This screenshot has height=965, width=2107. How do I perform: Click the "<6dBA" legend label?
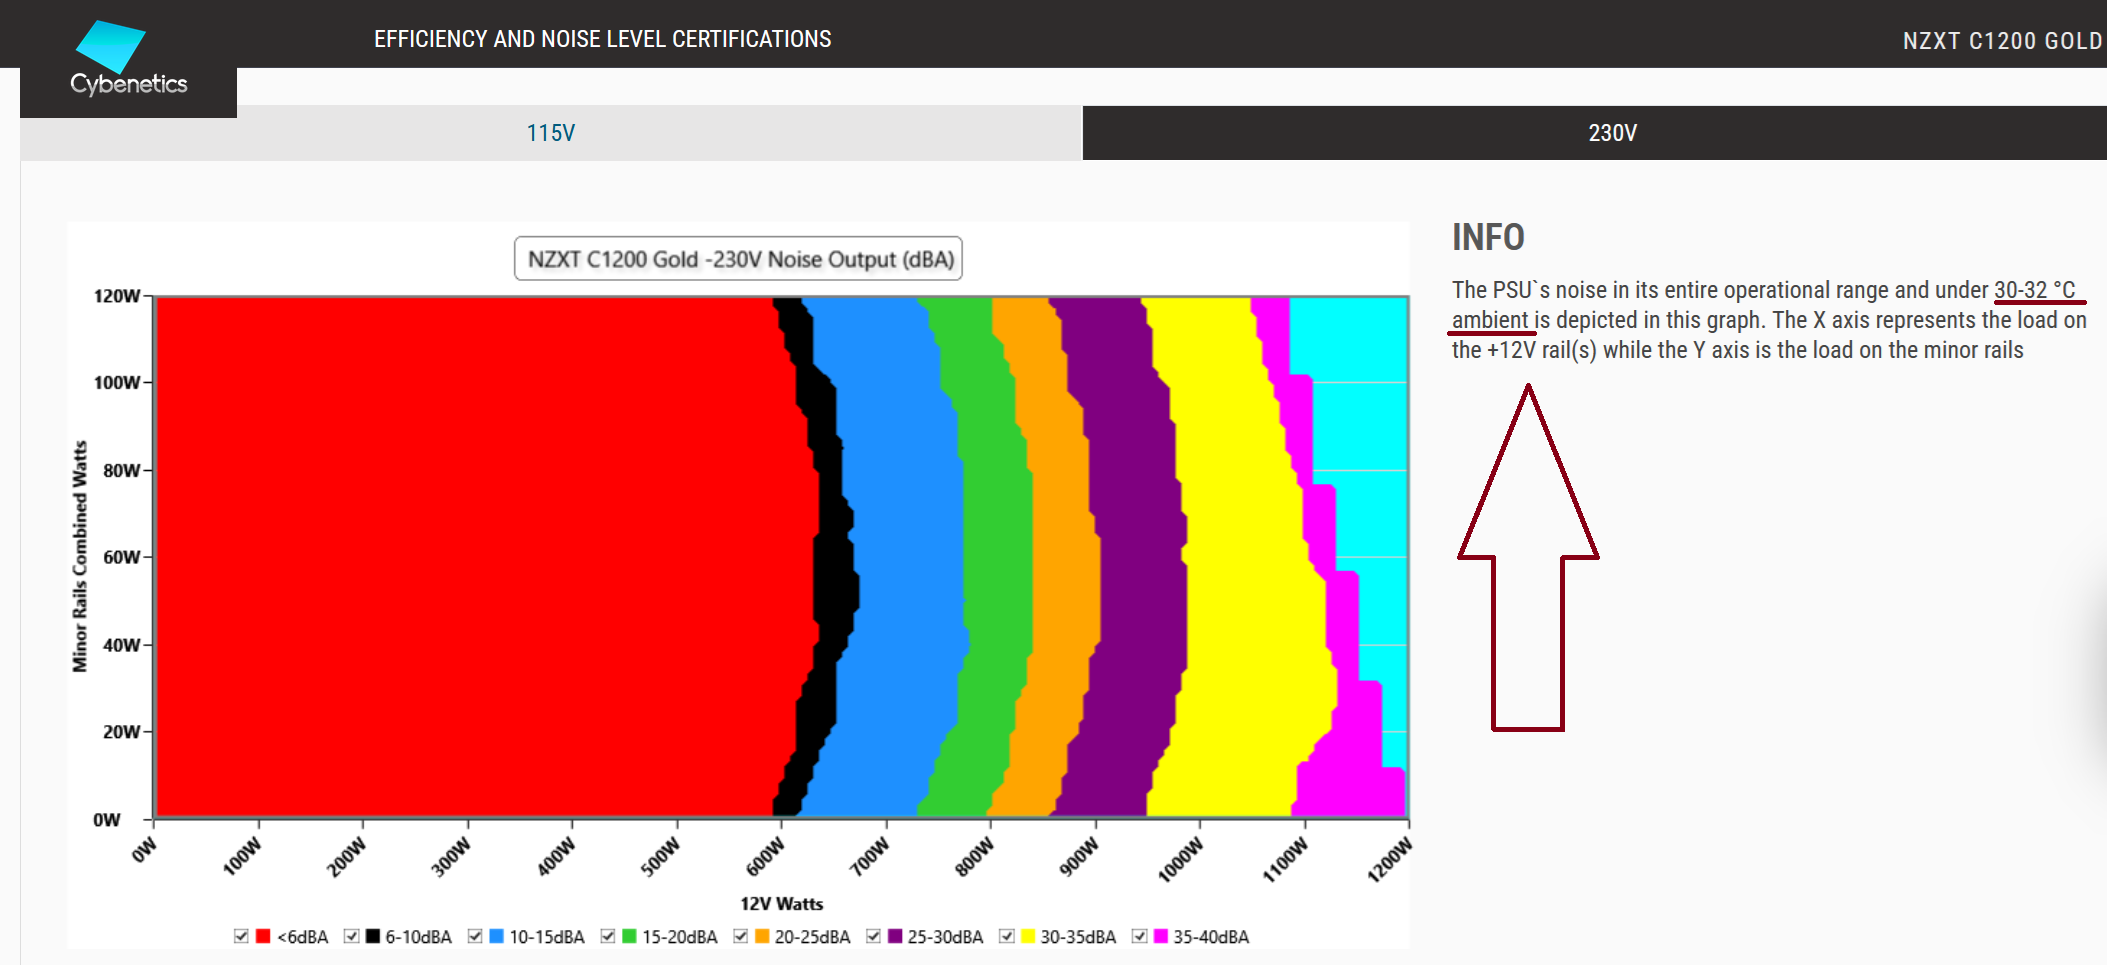(x=303, y=937)
